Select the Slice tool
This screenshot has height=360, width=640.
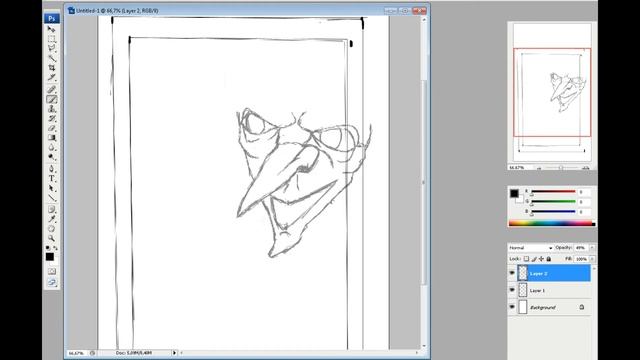[51, 77]
